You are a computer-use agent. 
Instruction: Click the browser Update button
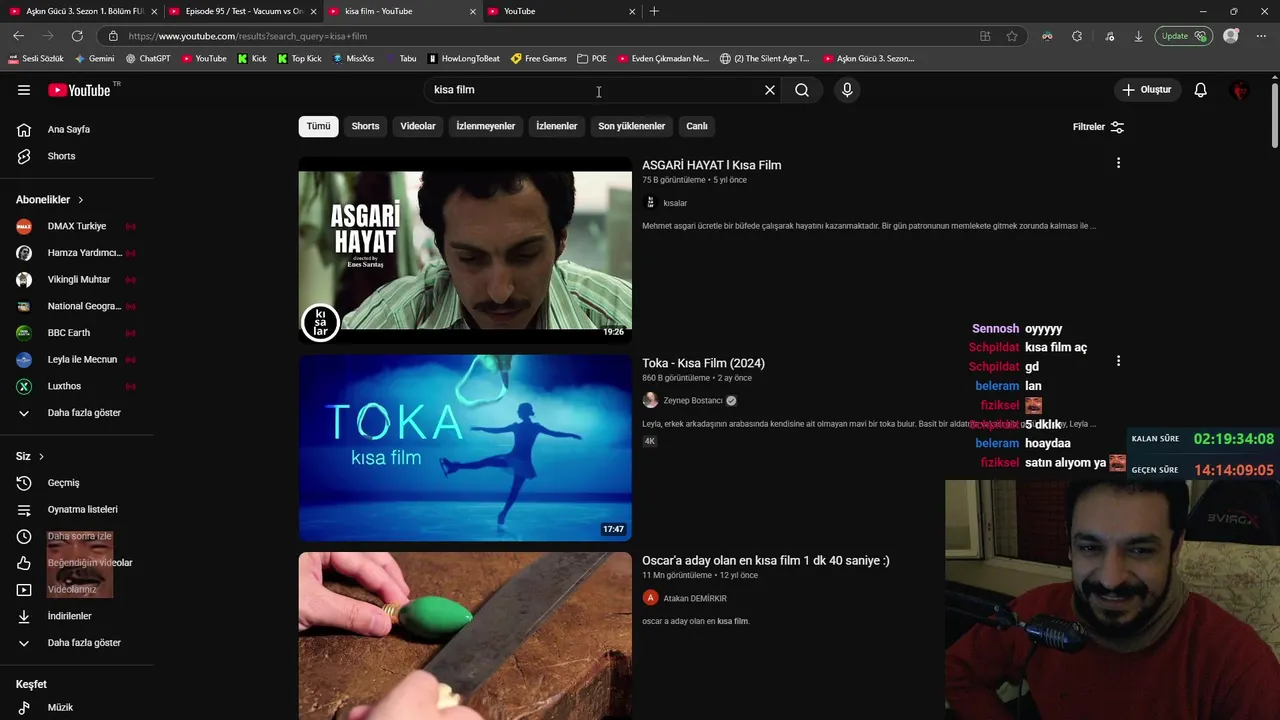click(x=1184, y=36)
